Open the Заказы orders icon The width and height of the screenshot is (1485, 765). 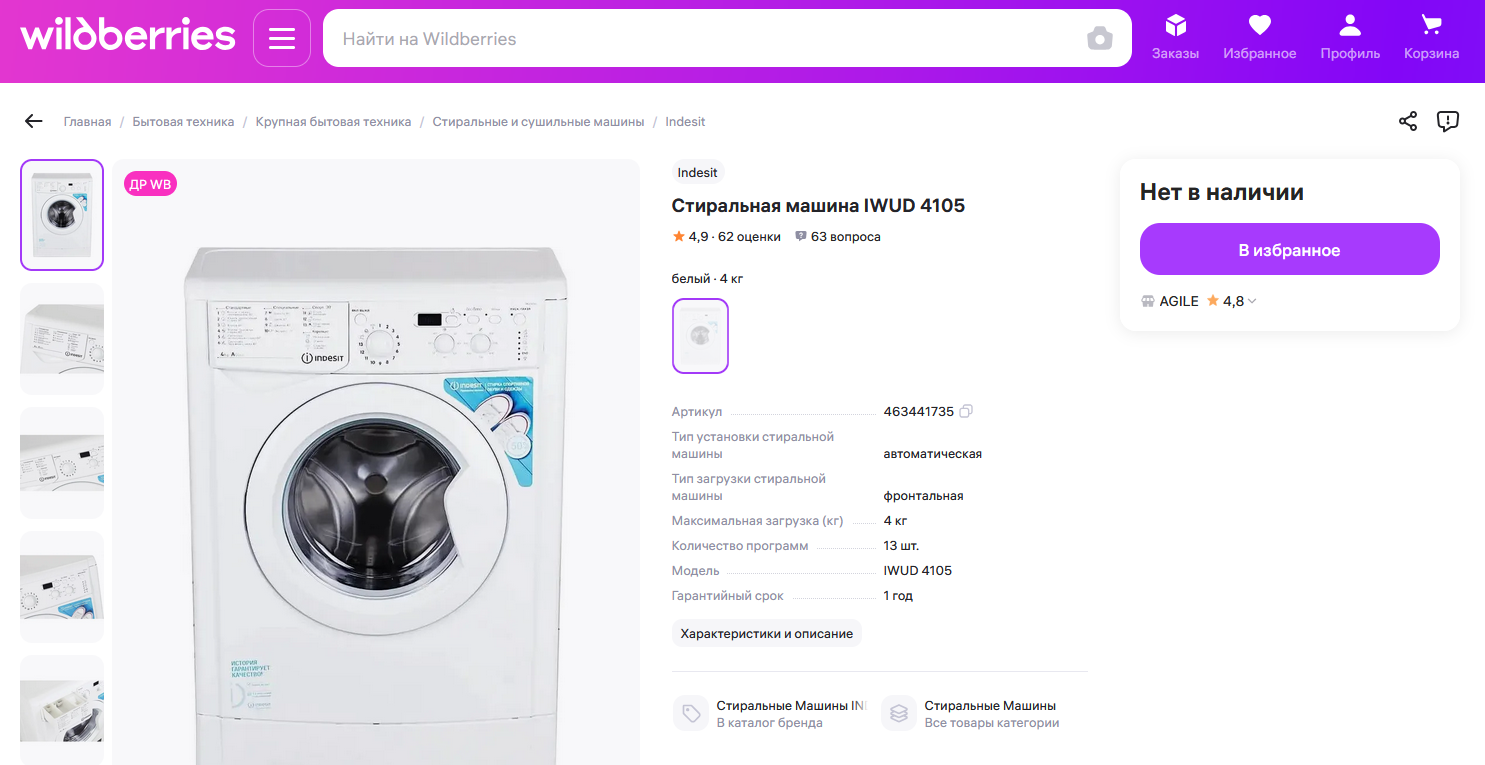1175,38
